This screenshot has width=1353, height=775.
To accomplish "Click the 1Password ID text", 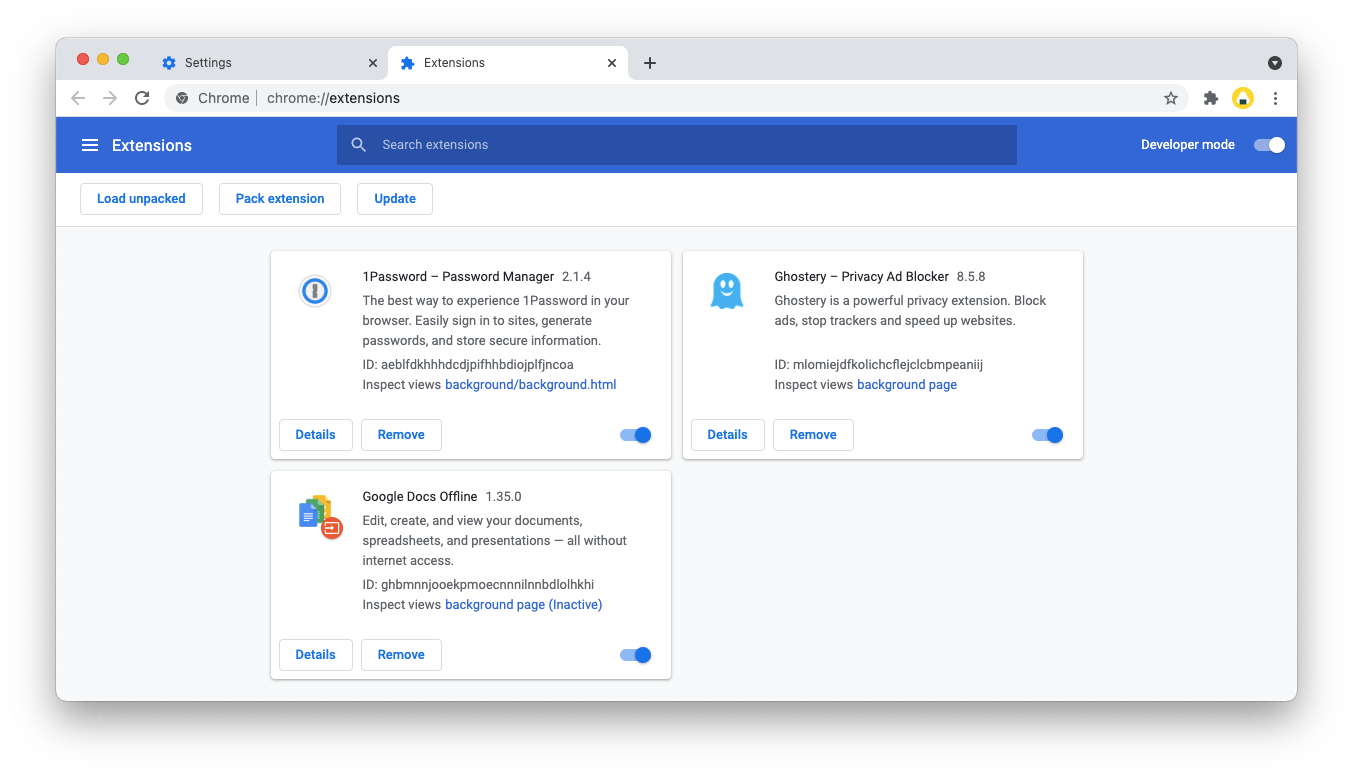I will 468,365.
